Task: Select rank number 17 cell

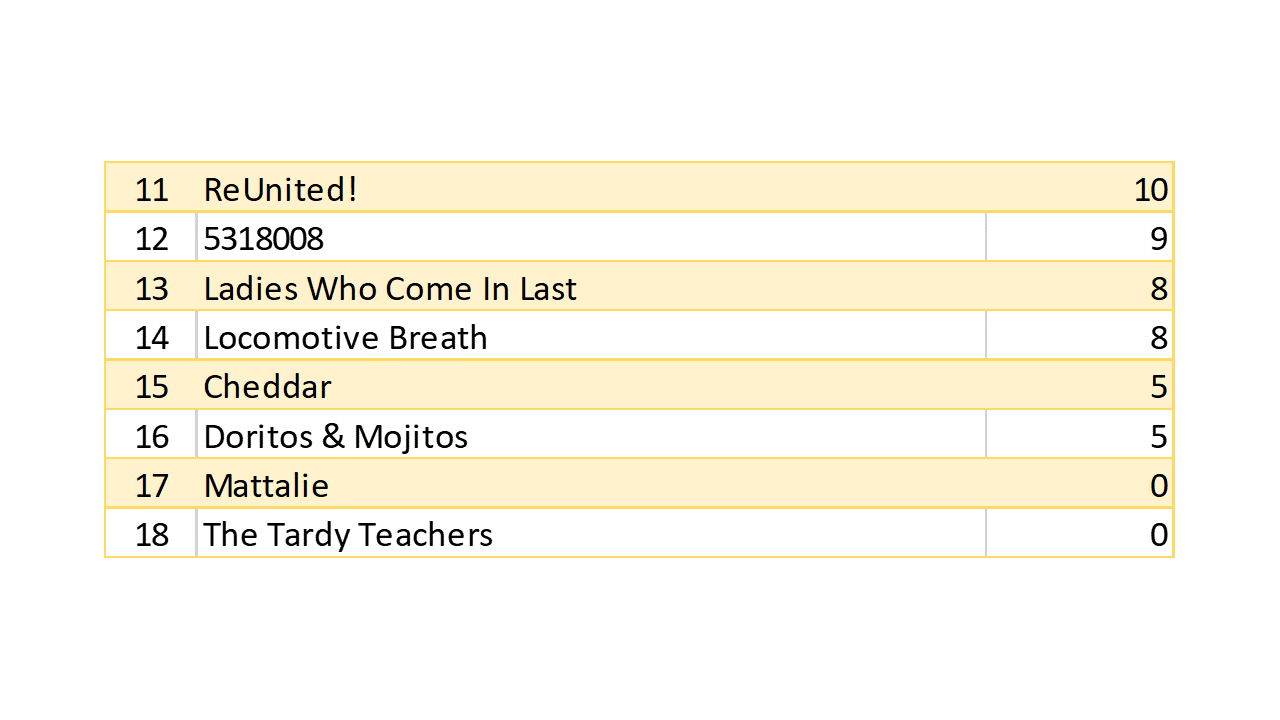Action: [x=151, y=485]
